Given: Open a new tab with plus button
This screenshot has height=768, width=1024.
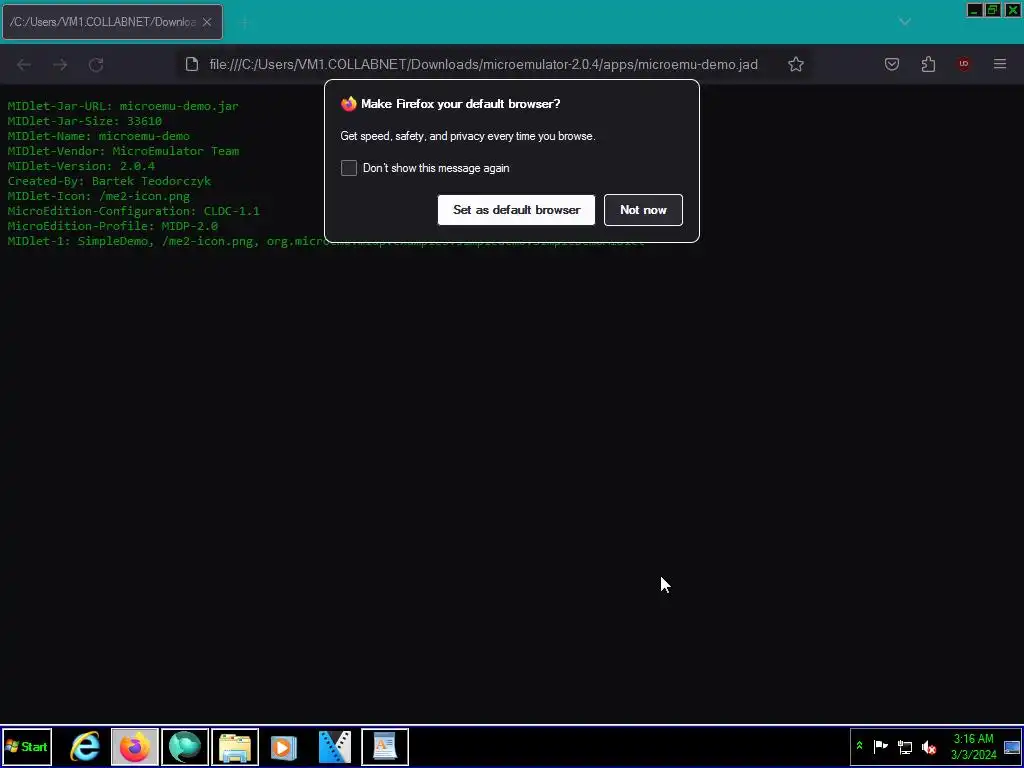Looking at the screenshot, I should pyautogui.click(x=245, y=22).
